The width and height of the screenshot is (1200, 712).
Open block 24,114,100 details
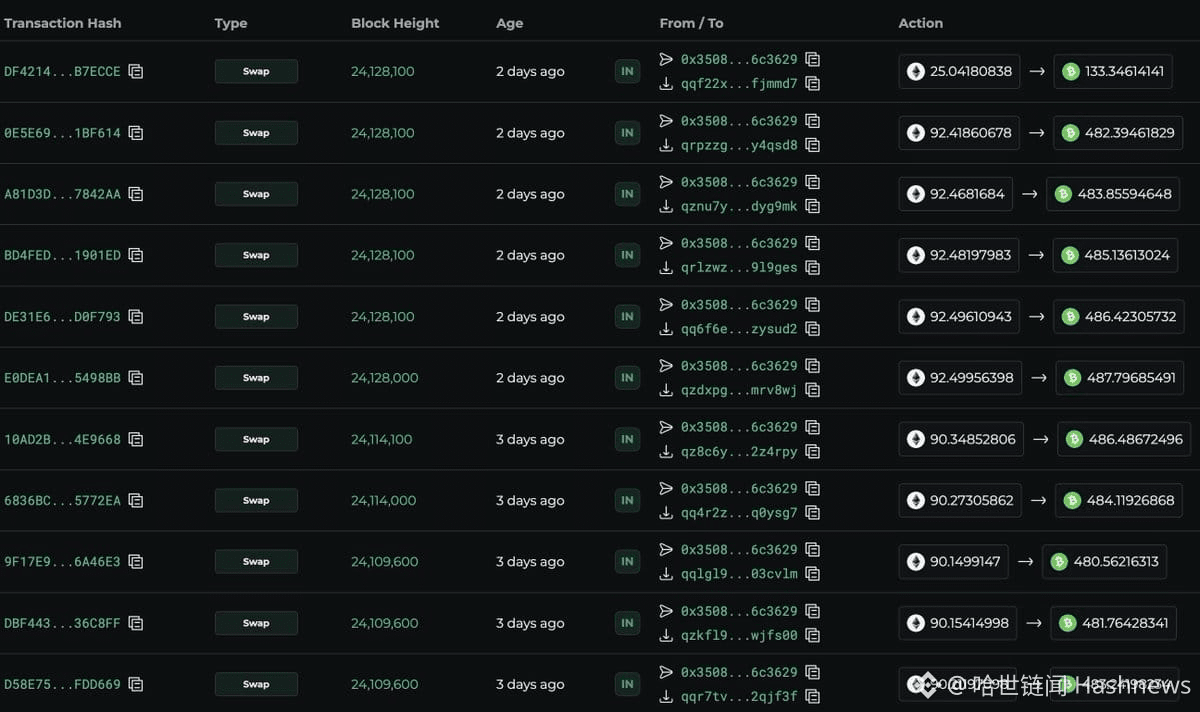point(381,440)
